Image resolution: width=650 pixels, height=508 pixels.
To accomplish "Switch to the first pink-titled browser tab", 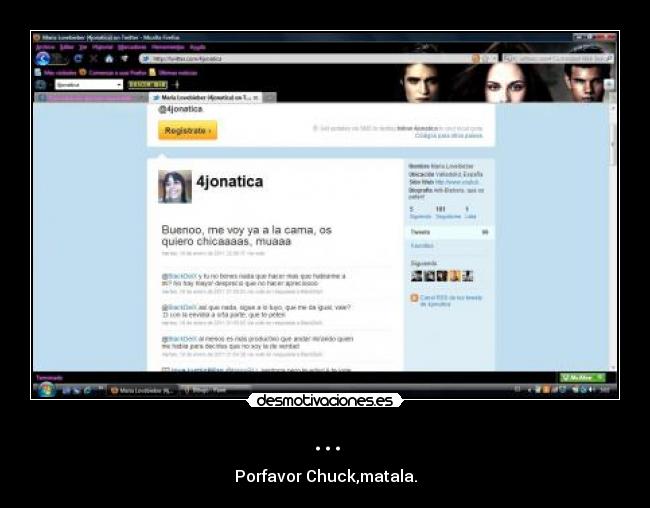I will click(91, 97).
